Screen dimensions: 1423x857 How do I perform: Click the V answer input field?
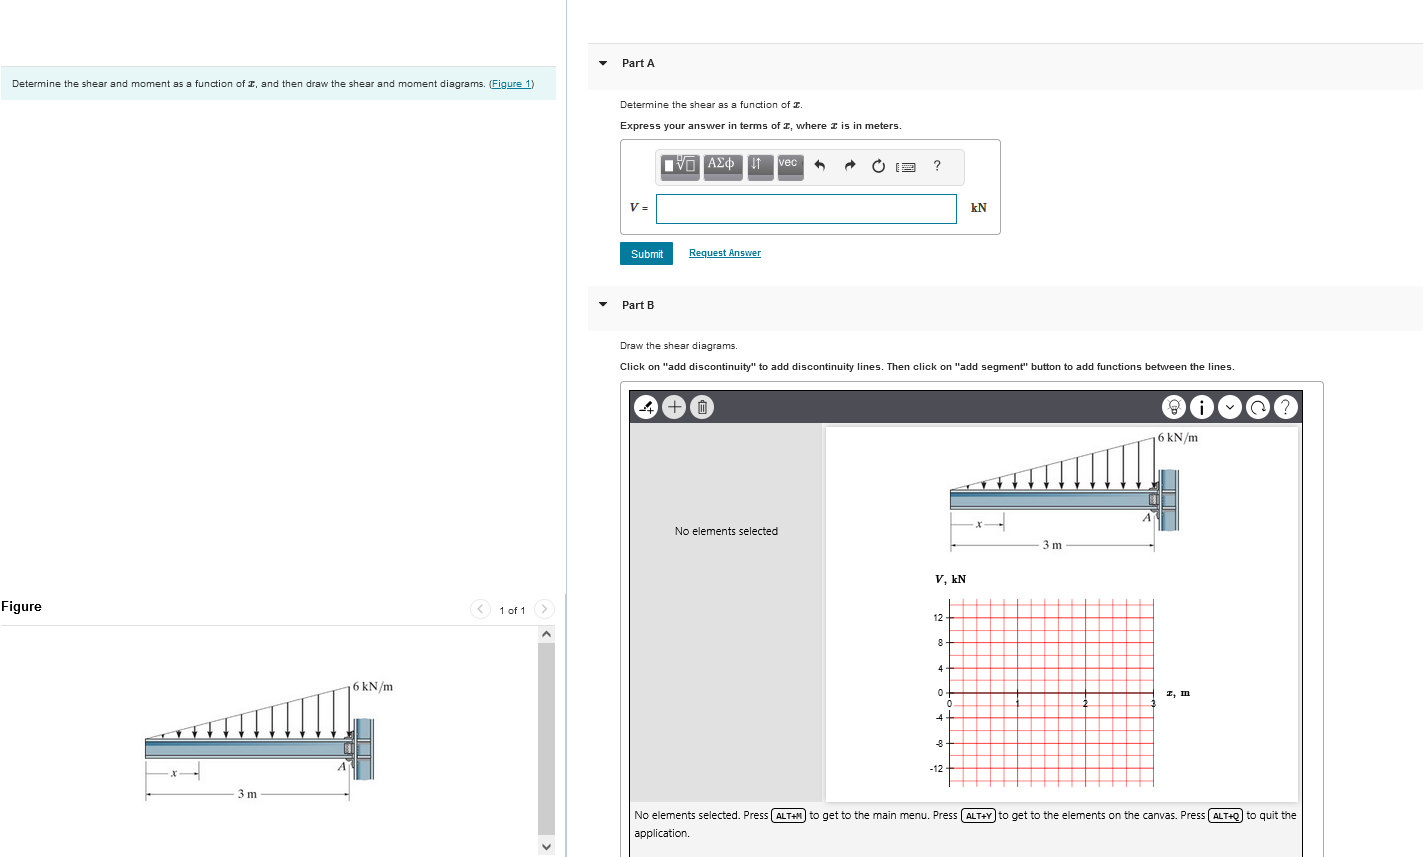(806, 209)
